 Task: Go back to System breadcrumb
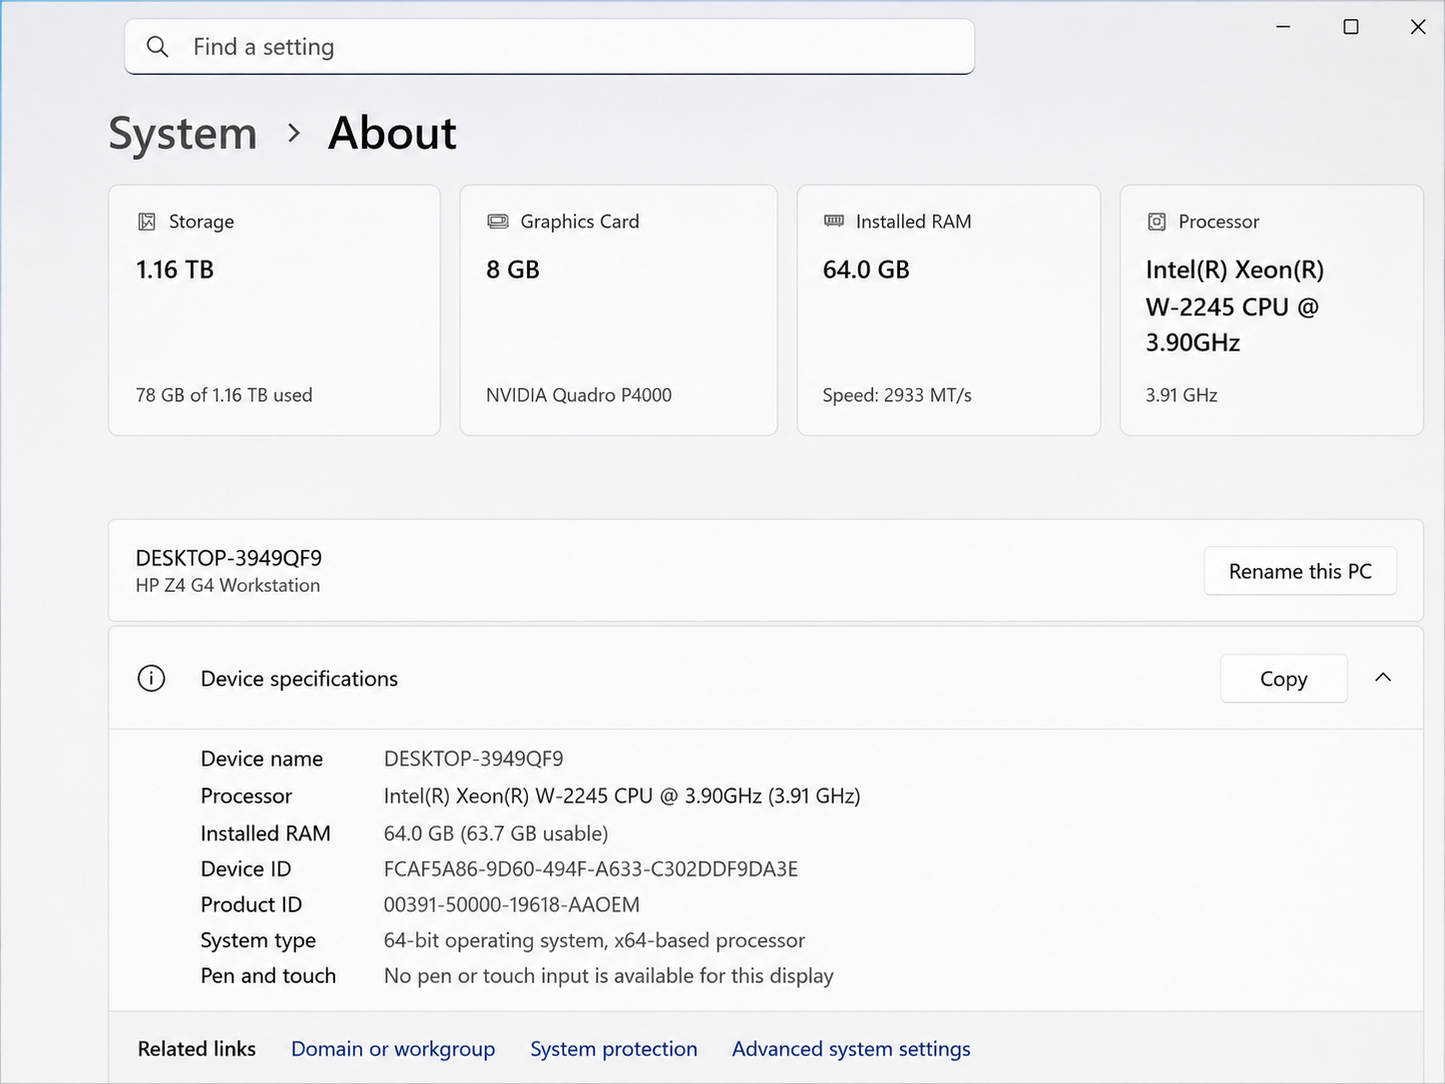(183, 134)
